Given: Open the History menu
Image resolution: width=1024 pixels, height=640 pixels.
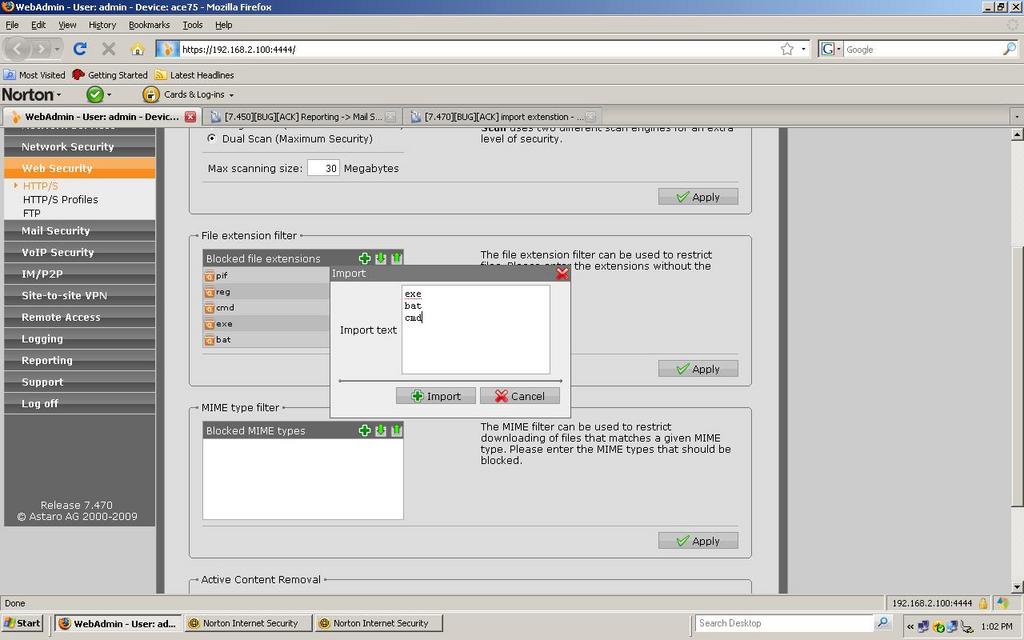Looking at the screenshot, I should click(102, 25).
